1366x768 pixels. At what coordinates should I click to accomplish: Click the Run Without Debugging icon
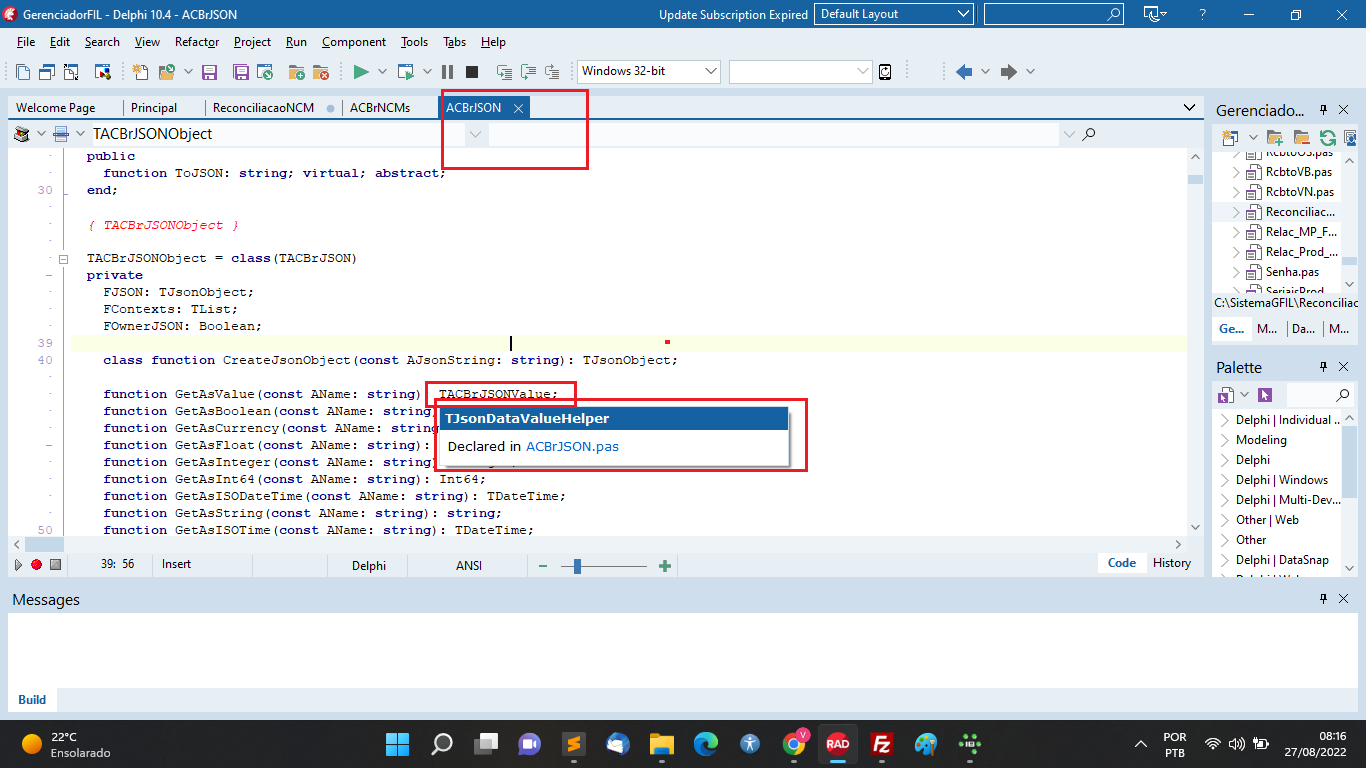tap(406, 72)
